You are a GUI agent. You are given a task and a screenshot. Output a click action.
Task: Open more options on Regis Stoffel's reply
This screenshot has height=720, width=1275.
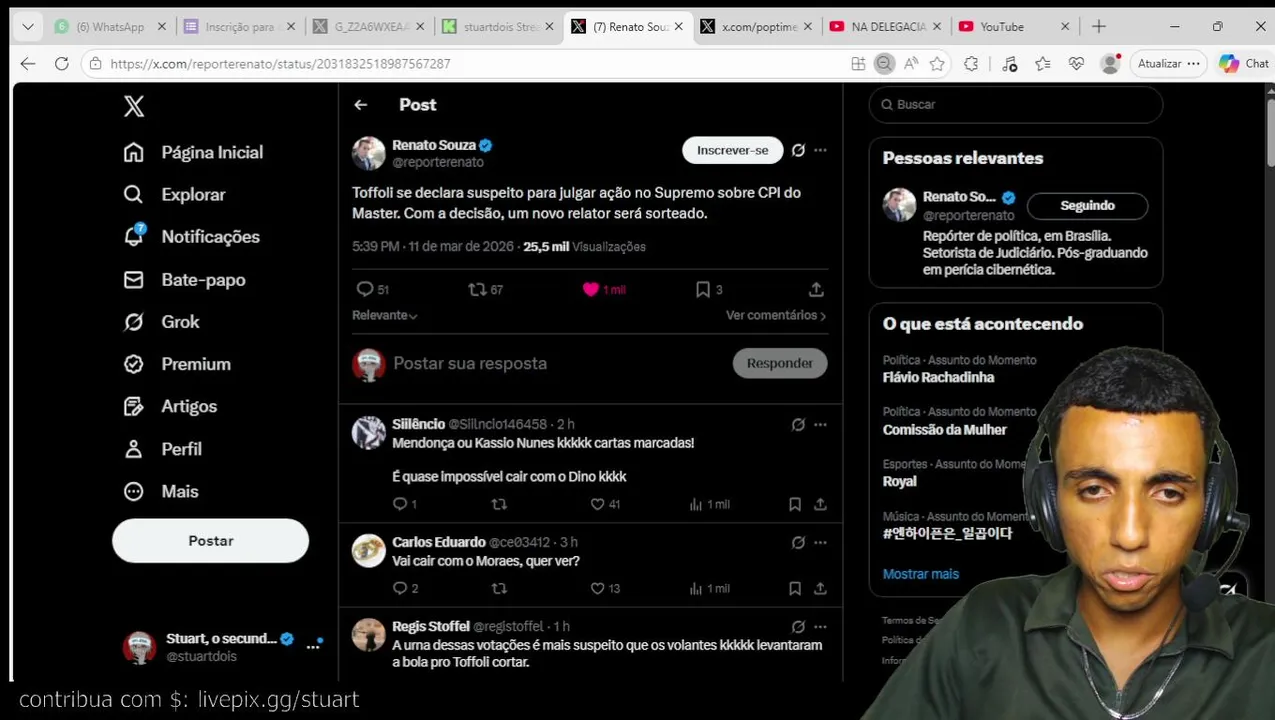click(820, 626)
